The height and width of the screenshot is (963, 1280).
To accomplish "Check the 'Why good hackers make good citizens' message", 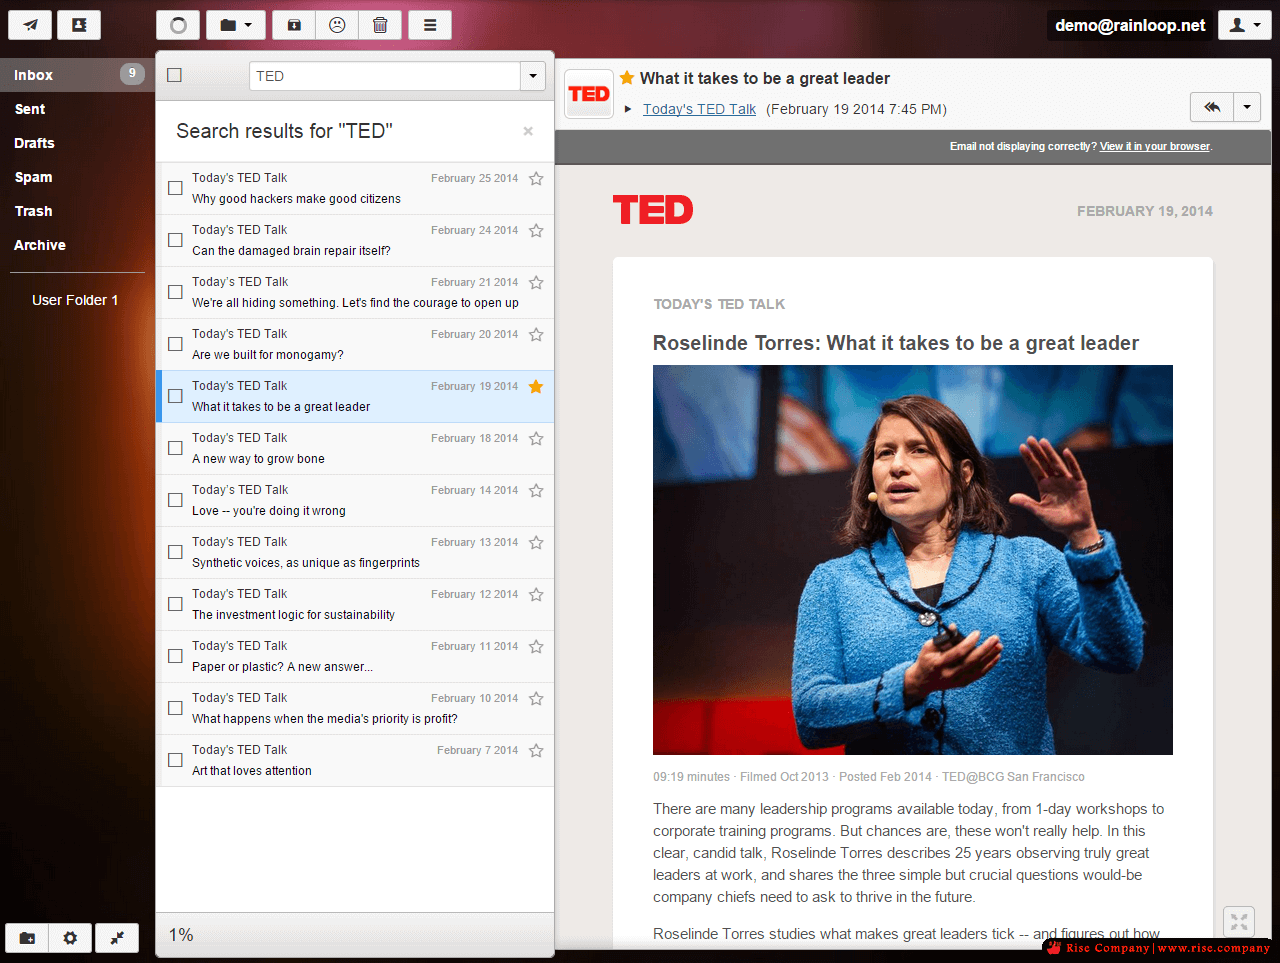I will click(x=175, y=188).
